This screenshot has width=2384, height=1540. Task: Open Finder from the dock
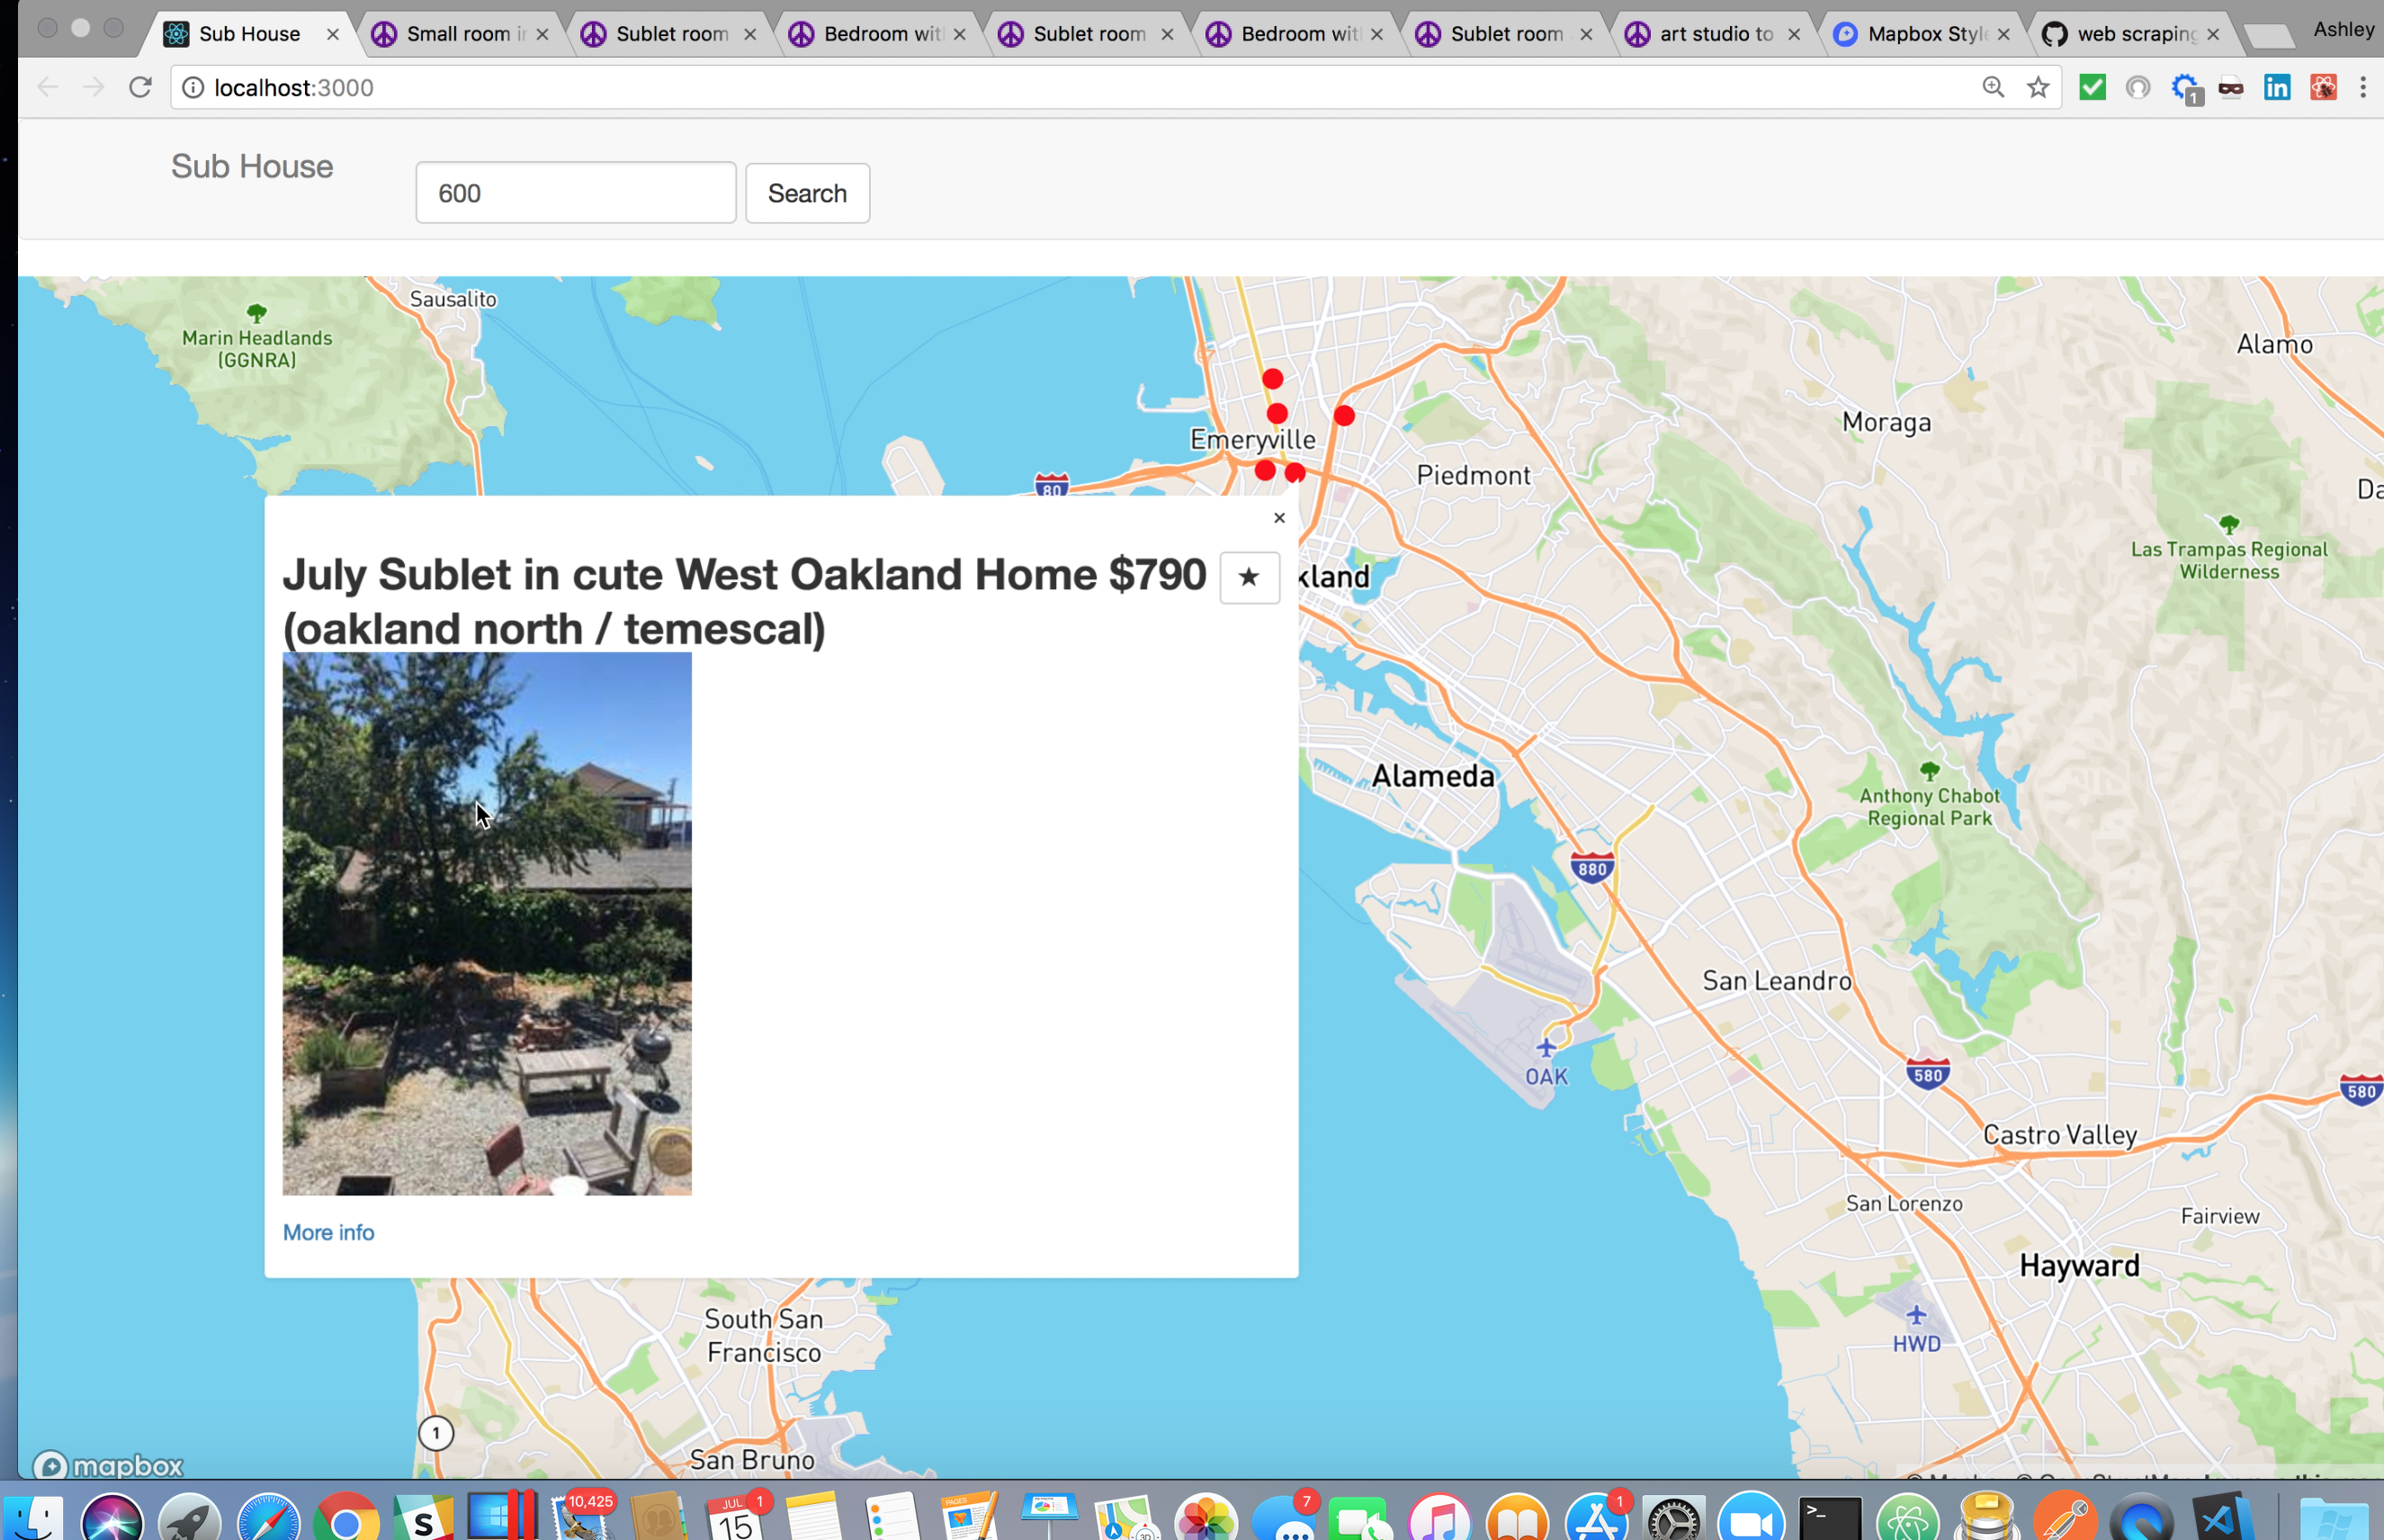click(x=32, y=1518)
